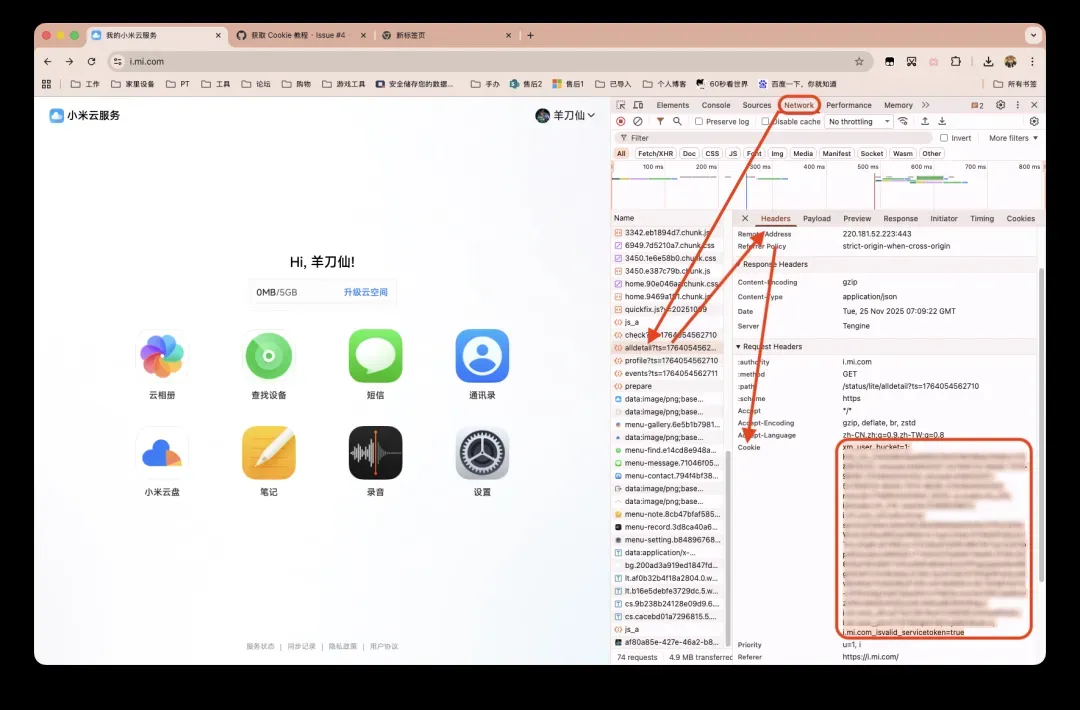The width and height of the screenshot is (1080, 710).
Task: Open the 查找设备 find device icon
Action: tap(269, 356)
